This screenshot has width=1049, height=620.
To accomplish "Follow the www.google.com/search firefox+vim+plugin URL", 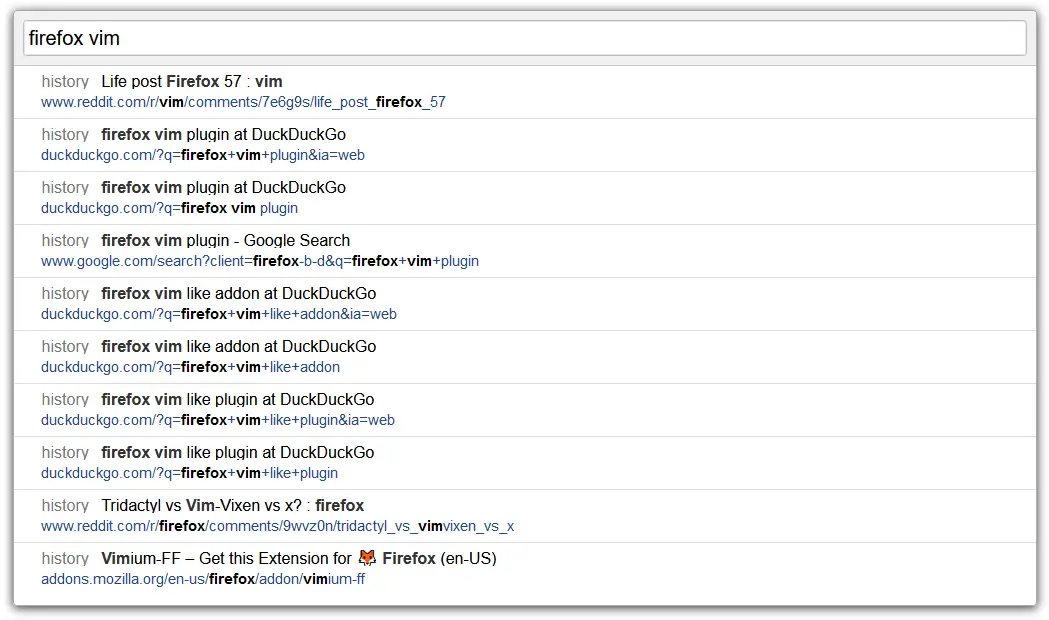I will point(260,261).
